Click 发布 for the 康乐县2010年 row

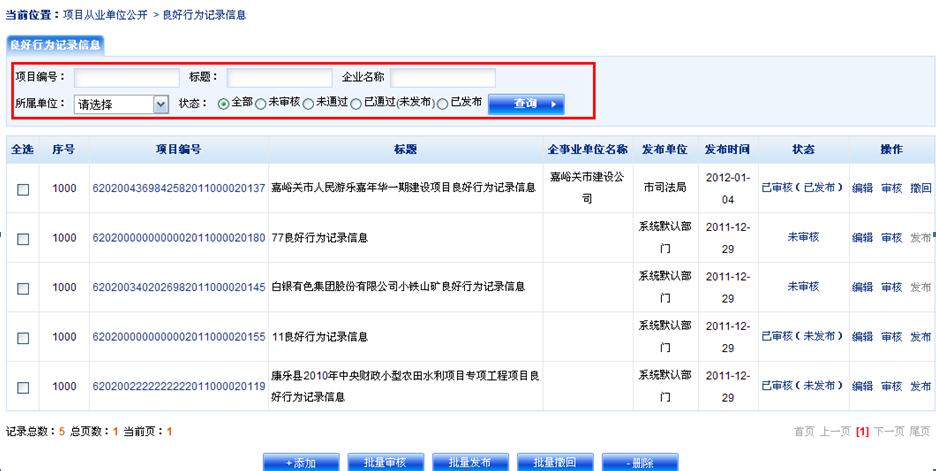coord(920,386)
